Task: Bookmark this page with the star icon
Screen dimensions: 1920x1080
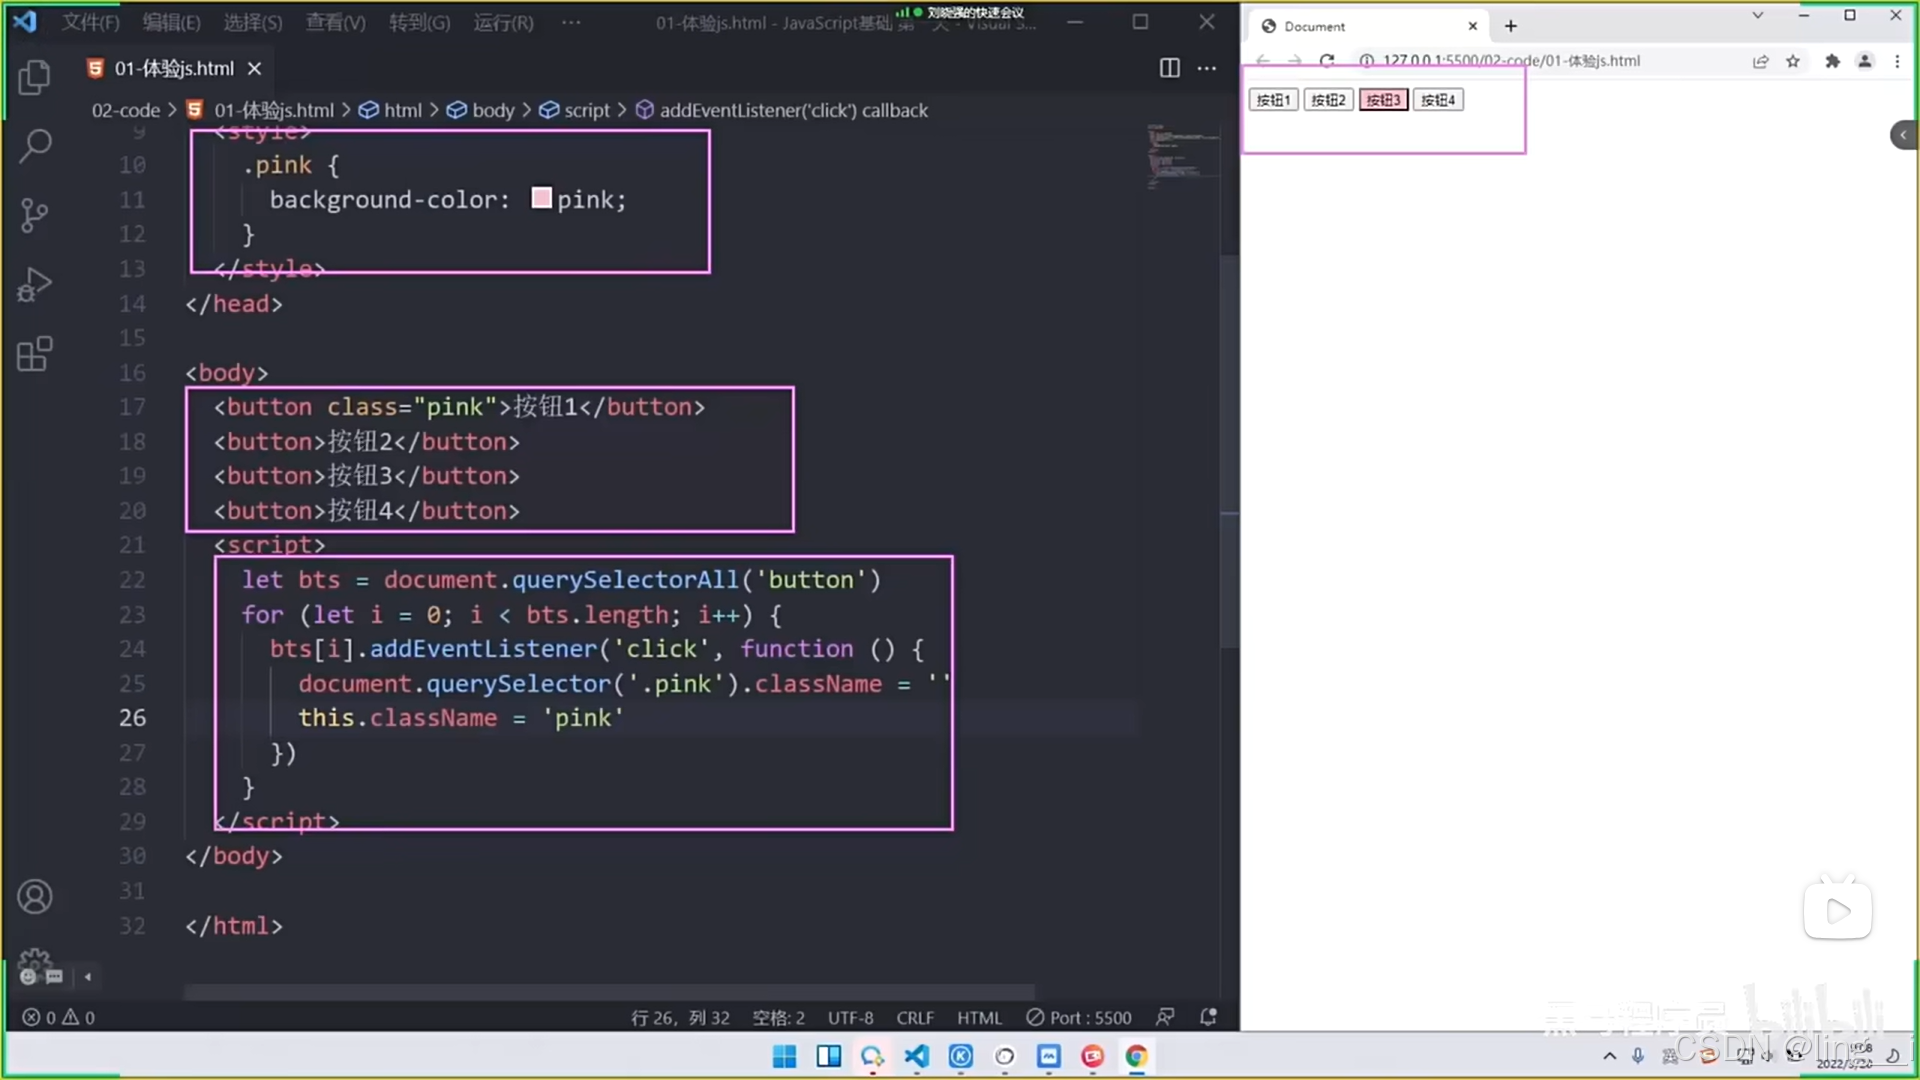Action: tap(1793, 61)
